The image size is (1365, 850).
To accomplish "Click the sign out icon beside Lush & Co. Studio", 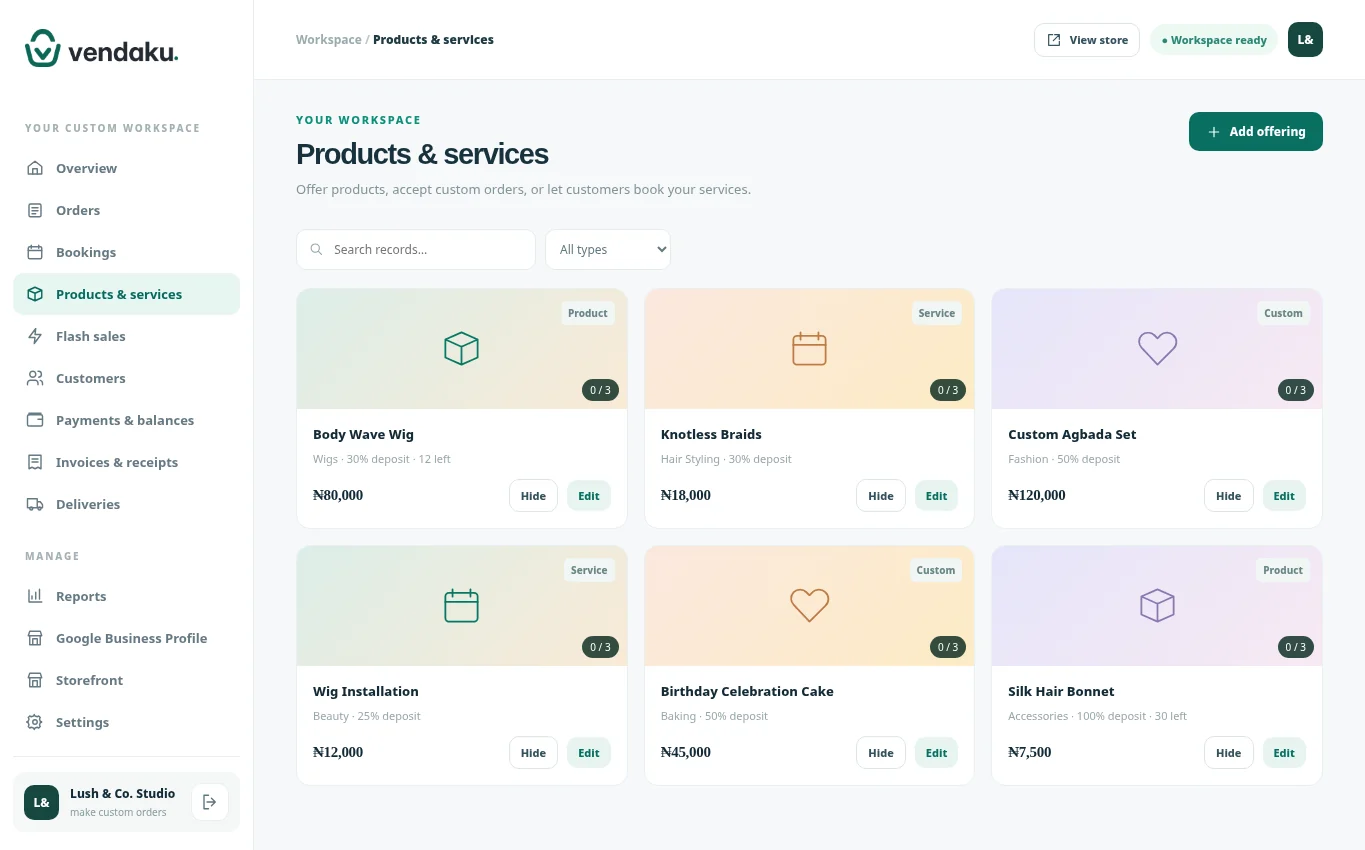I will tap(210, 802).
